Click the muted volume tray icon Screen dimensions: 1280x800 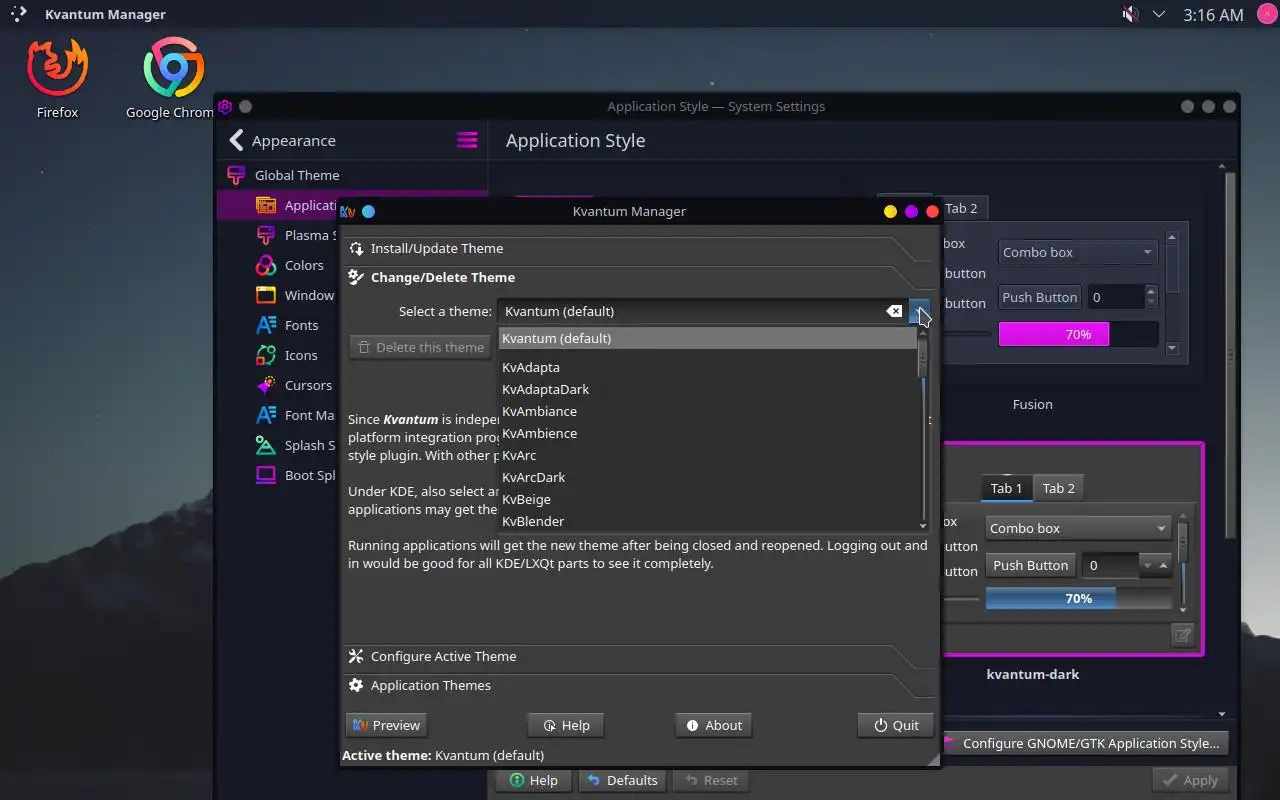pyautogui.click(x=1130, y=14)
